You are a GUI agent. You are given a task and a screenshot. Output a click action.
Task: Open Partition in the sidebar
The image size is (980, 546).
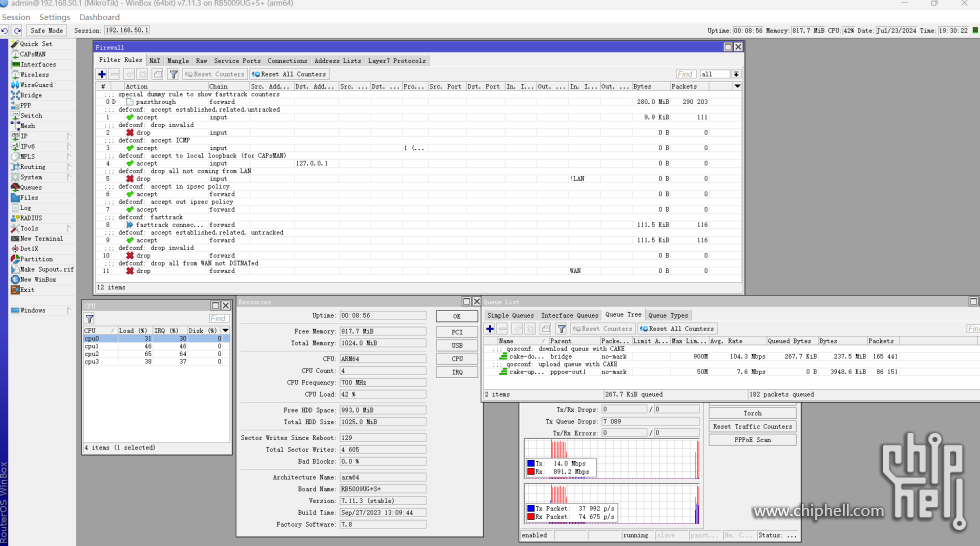pyautogui.click(x=36, y=259)
